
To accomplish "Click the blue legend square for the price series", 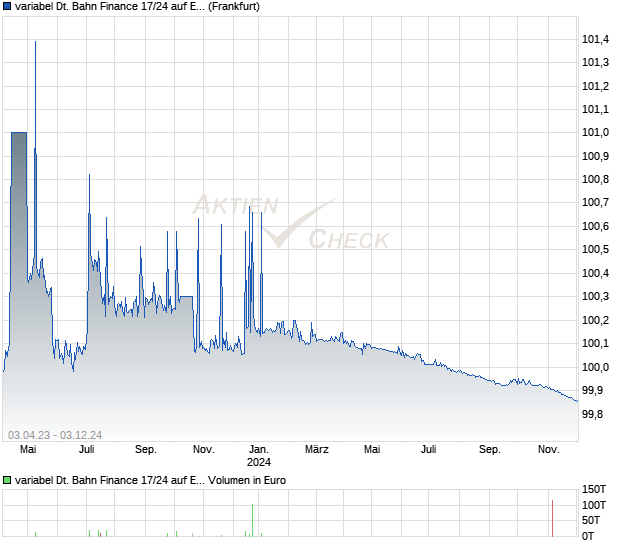I will [x=7, y=6].
